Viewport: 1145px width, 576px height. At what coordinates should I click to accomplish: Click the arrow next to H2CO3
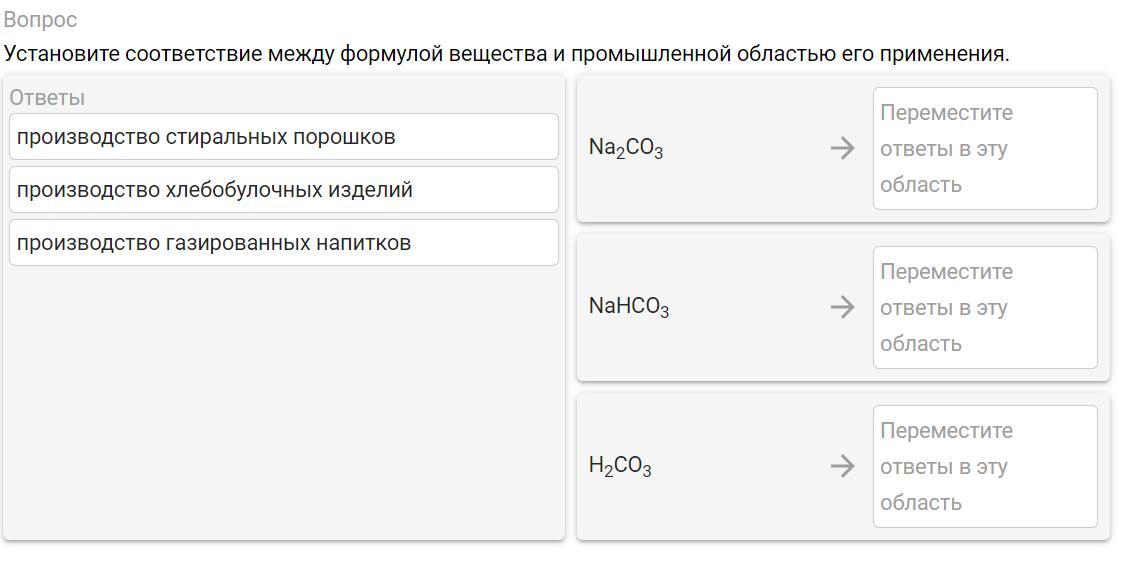[842, 466]
